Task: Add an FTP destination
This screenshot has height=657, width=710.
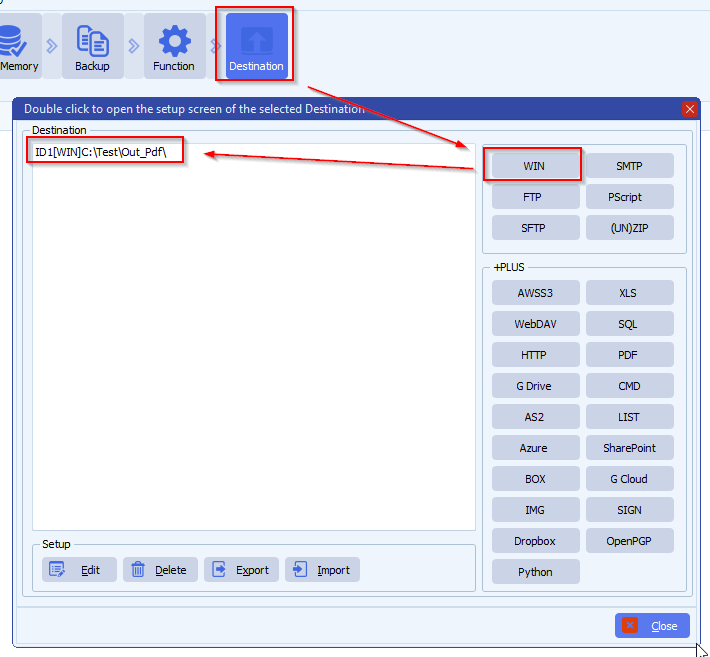Action: coord(536,197)
